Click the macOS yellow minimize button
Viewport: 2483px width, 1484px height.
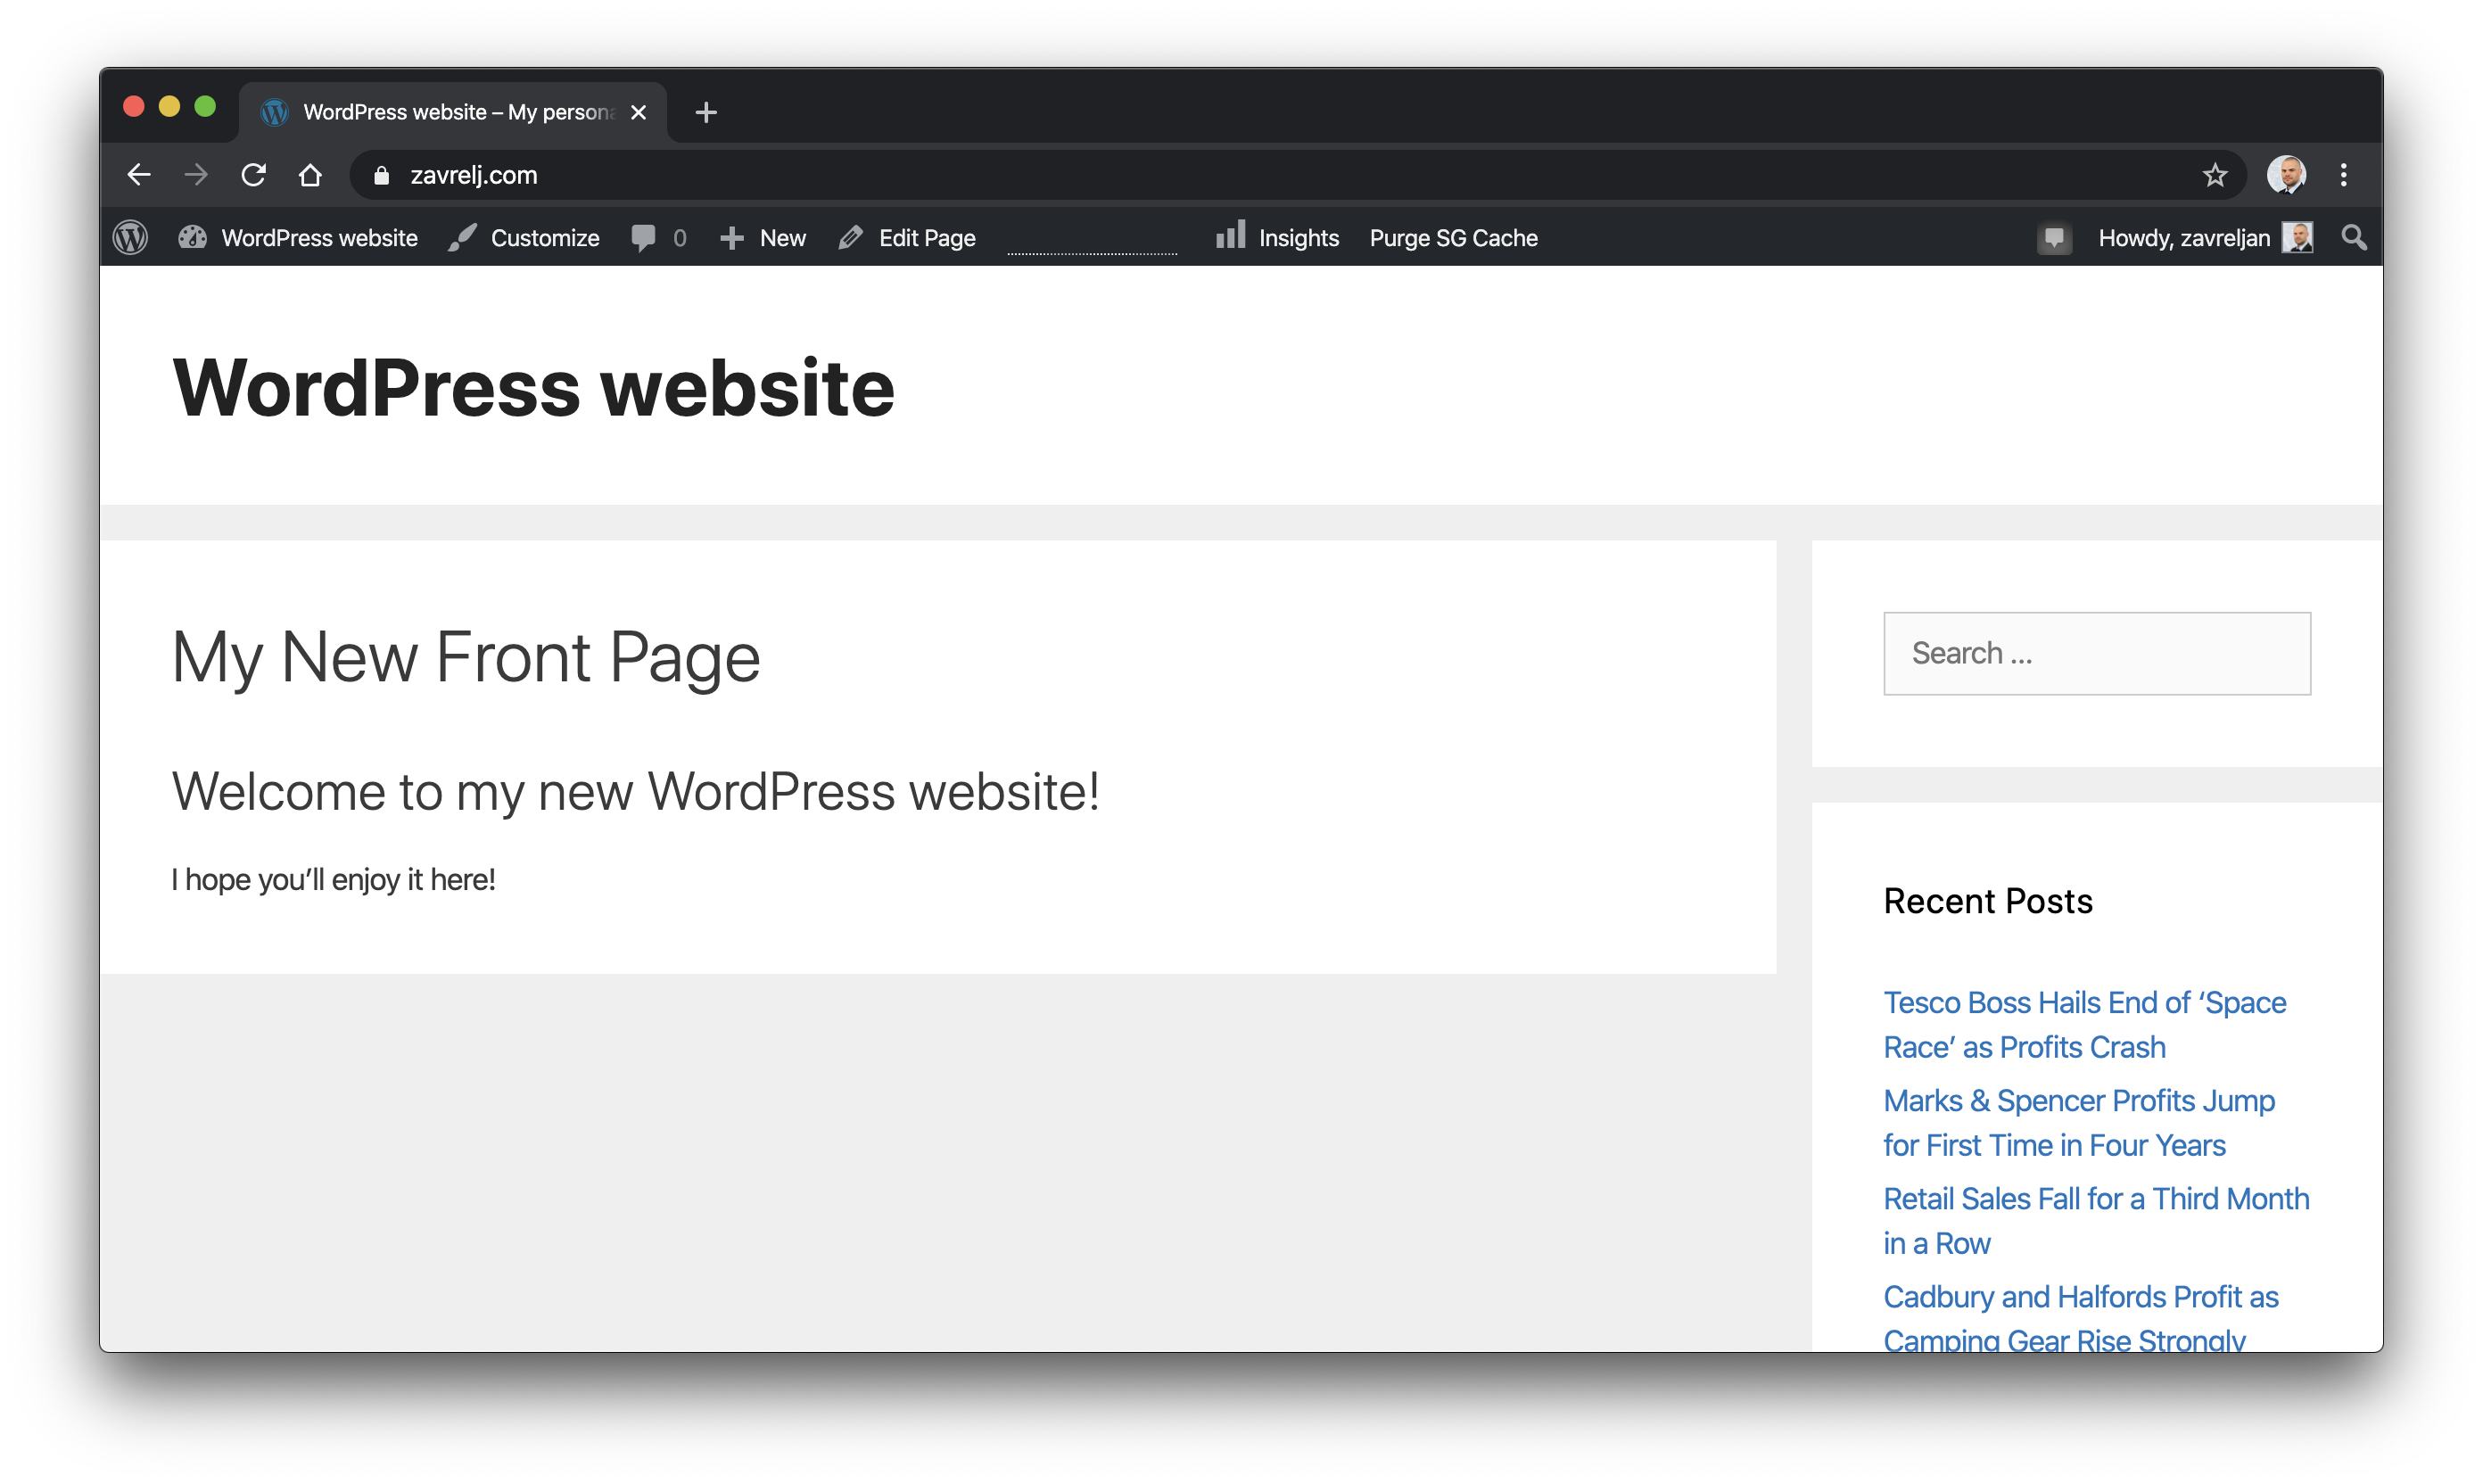(x=169, y=106)
